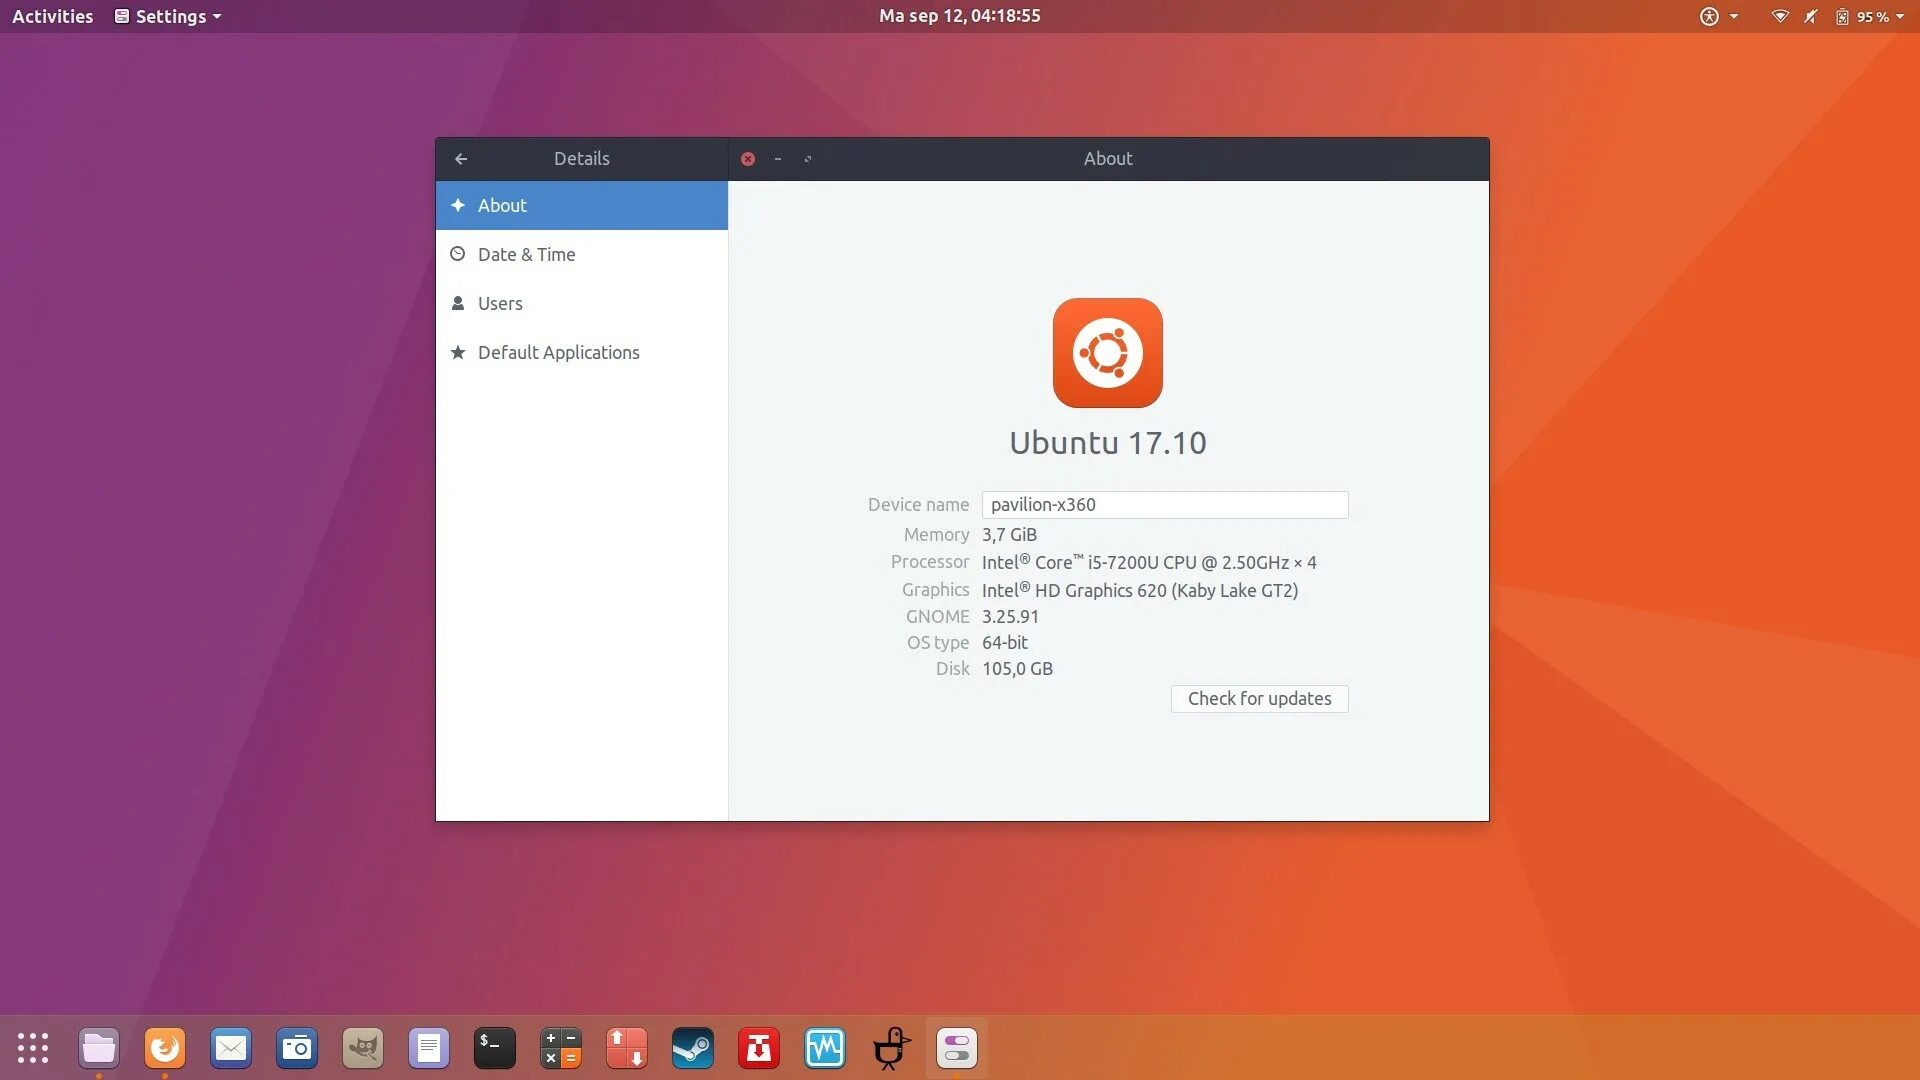Open the accessibility menu in top bar
Viewport: 1920px width, 1080px height.
click(1718, 16)
